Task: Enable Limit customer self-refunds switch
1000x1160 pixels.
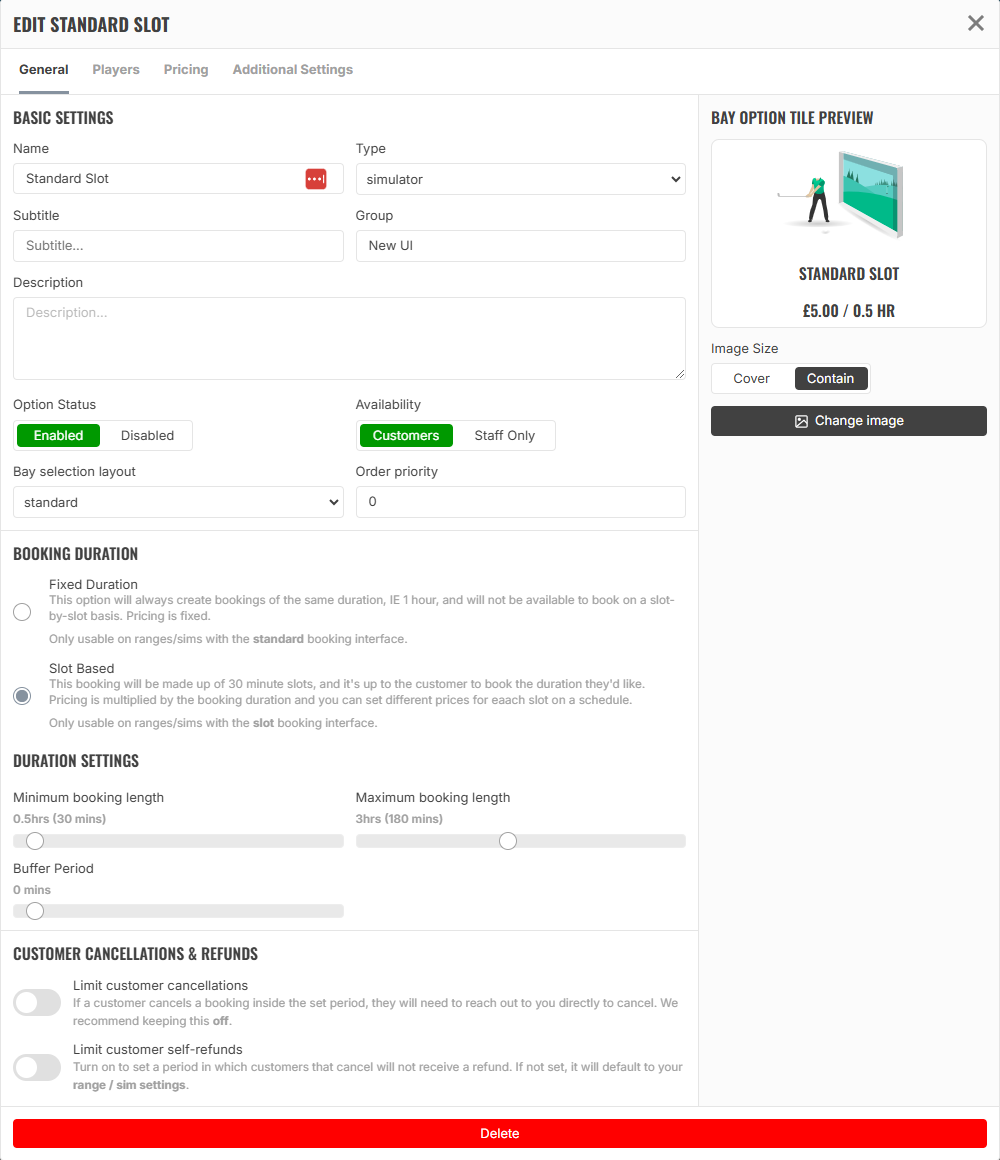Action: [x=37, y=1068]
